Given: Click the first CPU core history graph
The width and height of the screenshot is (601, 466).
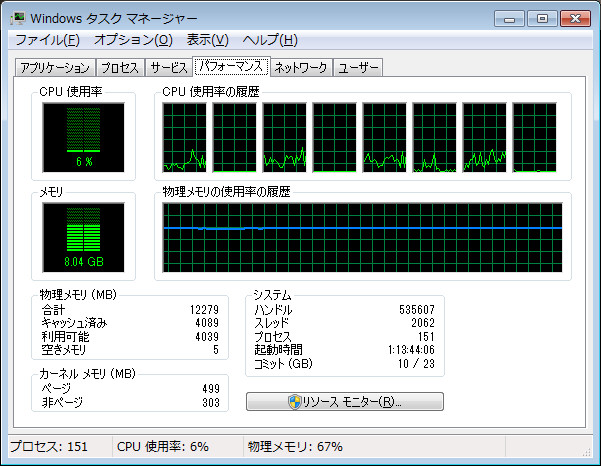Looking at the screenshot, I should pyautogui.click(x=184, y=137).
